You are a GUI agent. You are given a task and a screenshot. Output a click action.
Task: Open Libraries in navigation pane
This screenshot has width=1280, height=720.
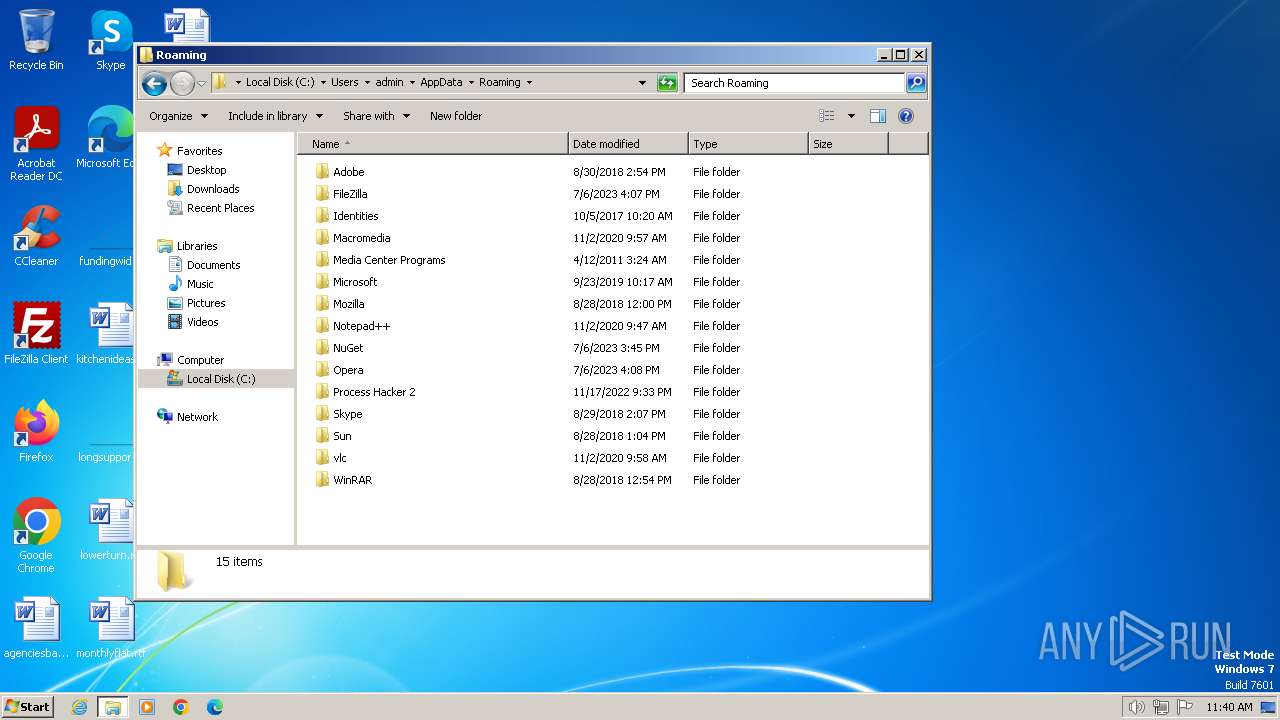pos(197,246)
